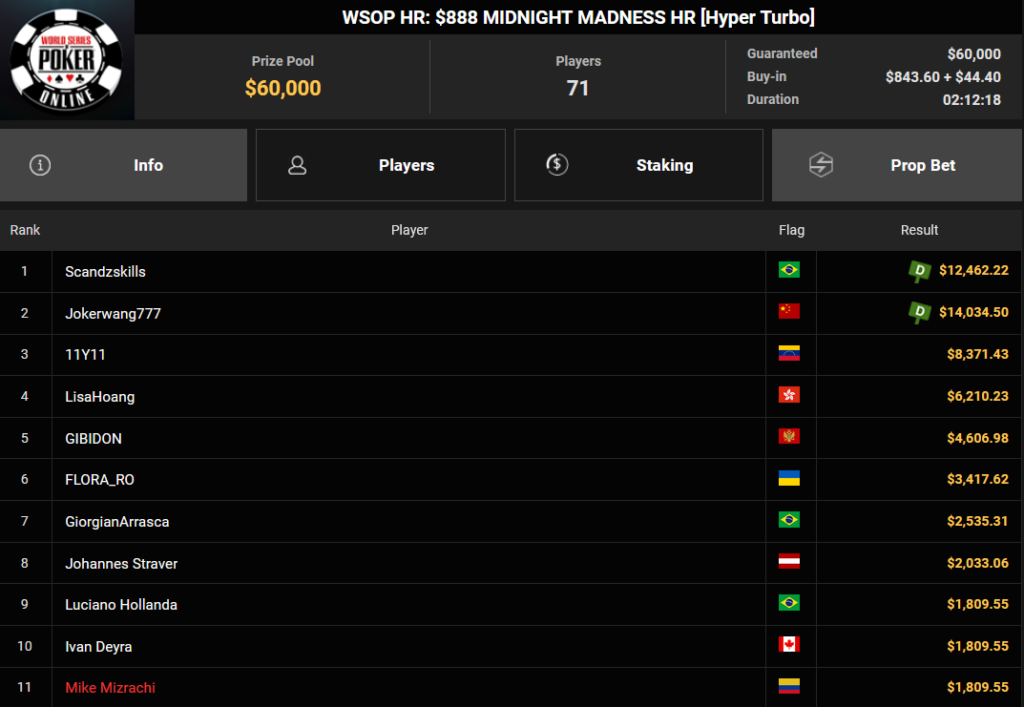
Task: Click the $8,371.43 result
Action: point(978,354)
